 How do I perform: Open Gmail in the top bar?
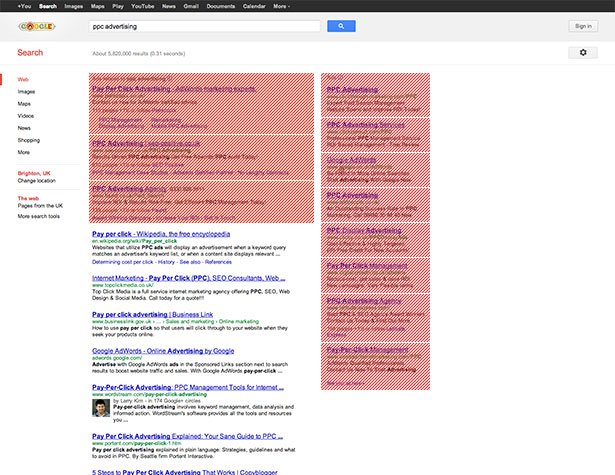191,6
